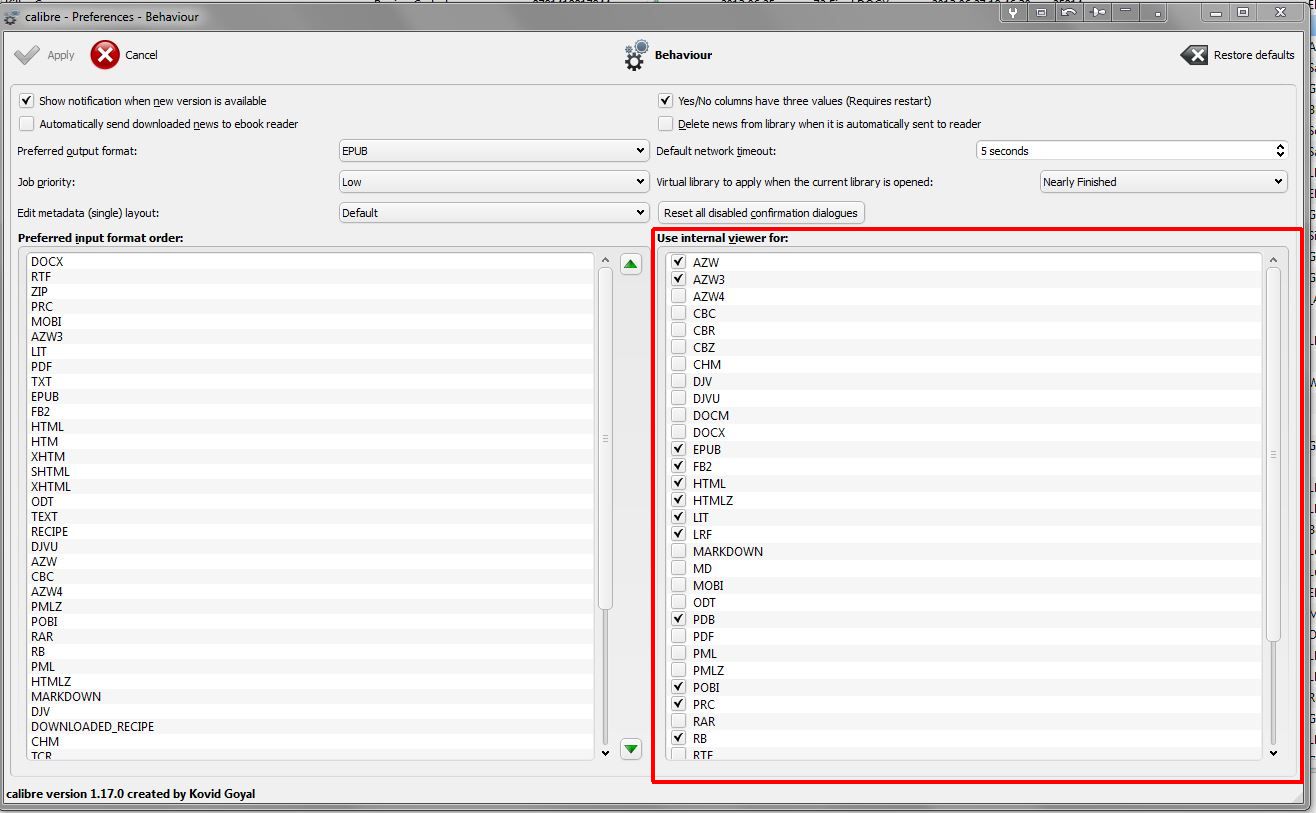Select EPUB in the preferred input format list
Screen dimensions: 1316x813
[310, 397]
